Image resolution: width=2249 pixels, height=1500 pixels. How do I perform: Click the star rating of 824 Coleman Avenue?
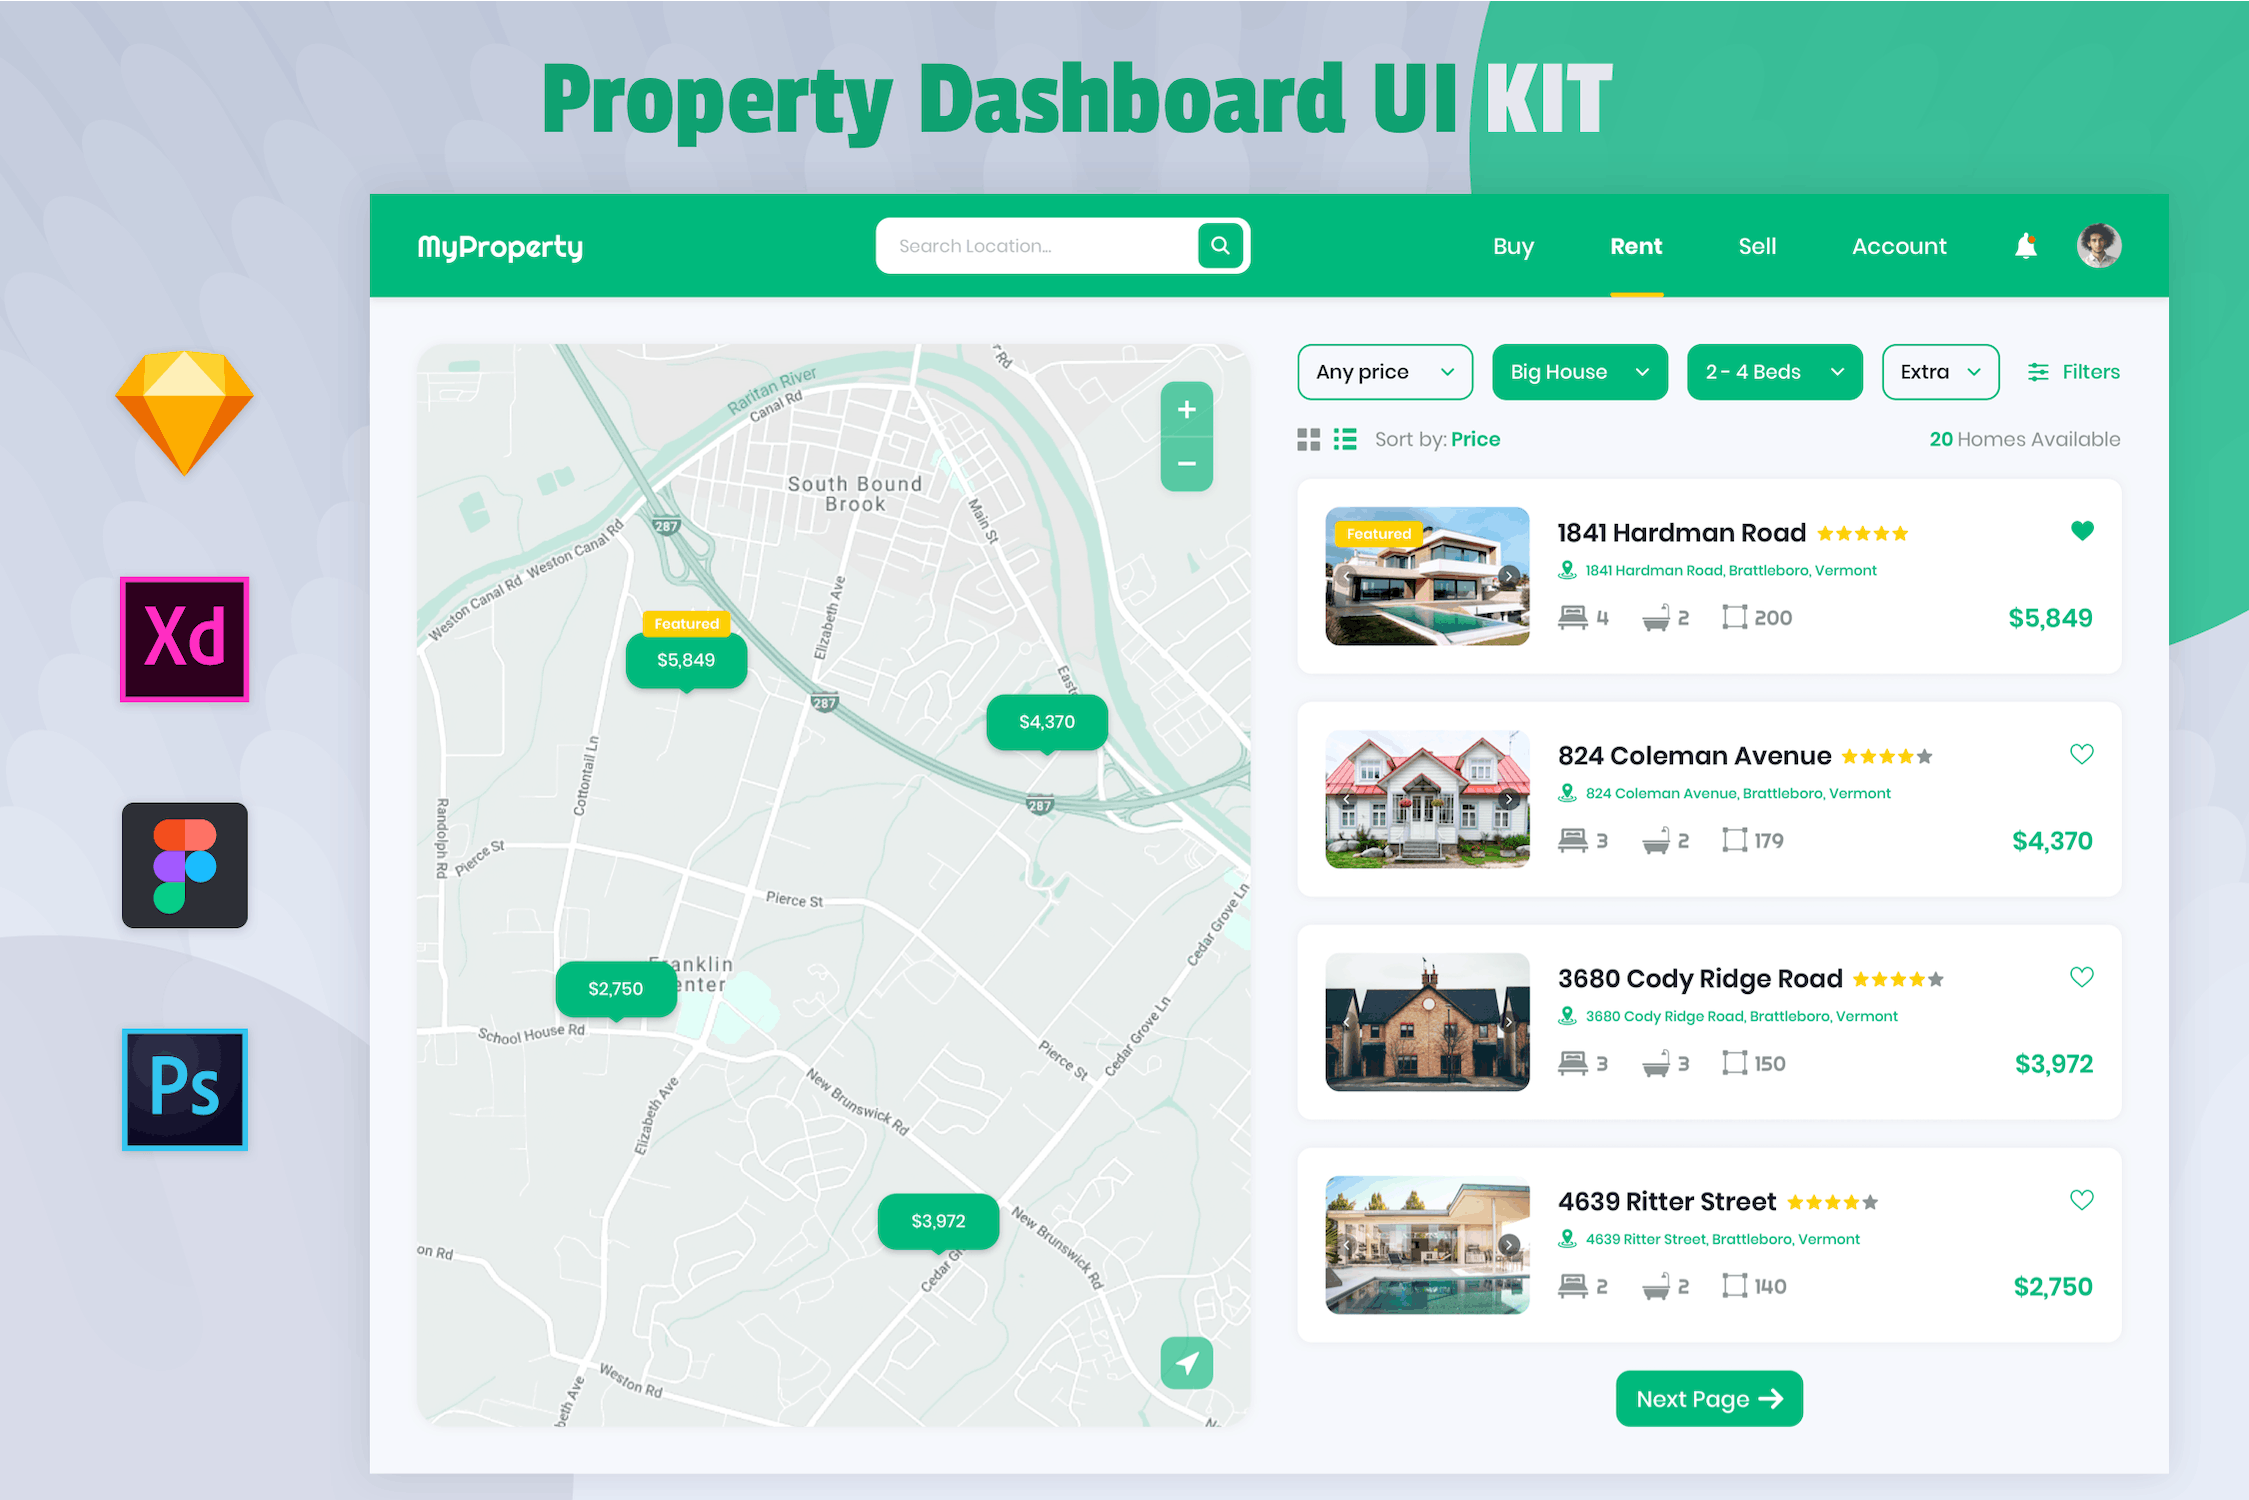click(1887, 757)
